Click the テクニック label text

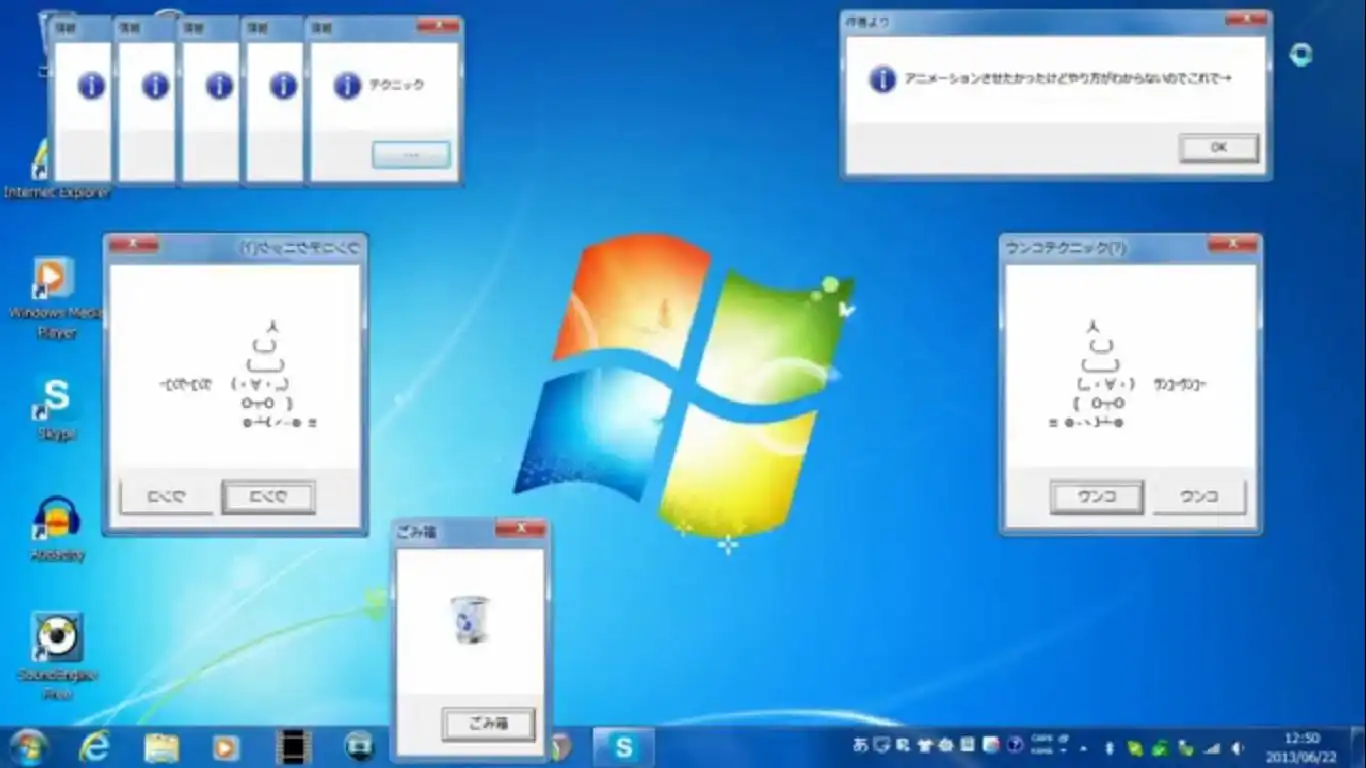396,86
